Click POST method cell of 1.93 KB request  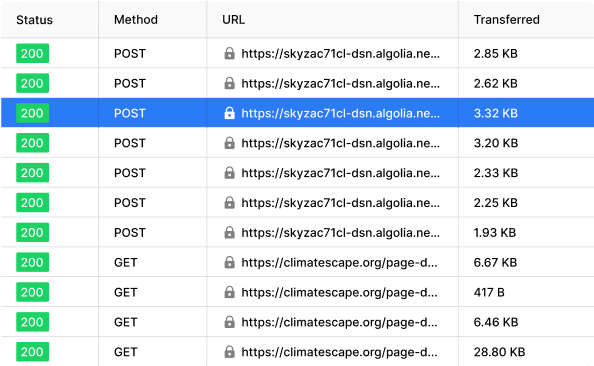pyautogui.click(x=130, y=232)
